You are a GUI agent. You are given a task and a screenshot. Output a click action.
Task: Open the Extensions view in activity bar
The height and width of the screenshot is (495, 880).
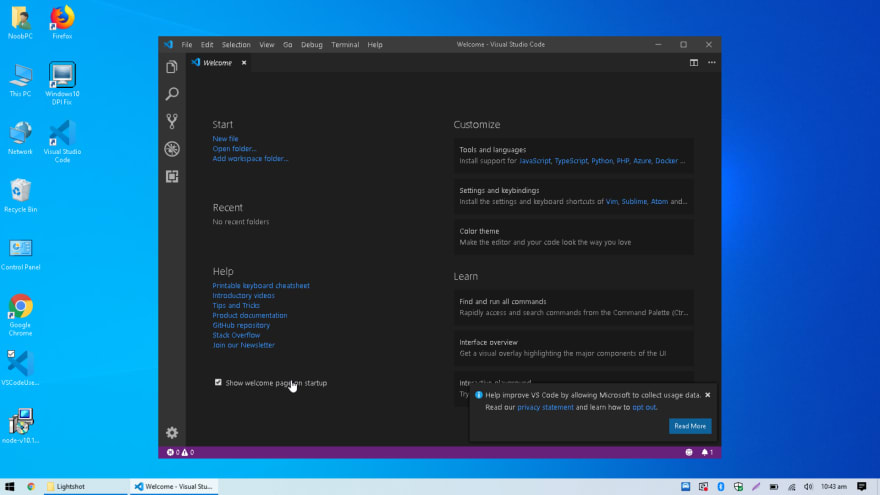click(172, 176)
